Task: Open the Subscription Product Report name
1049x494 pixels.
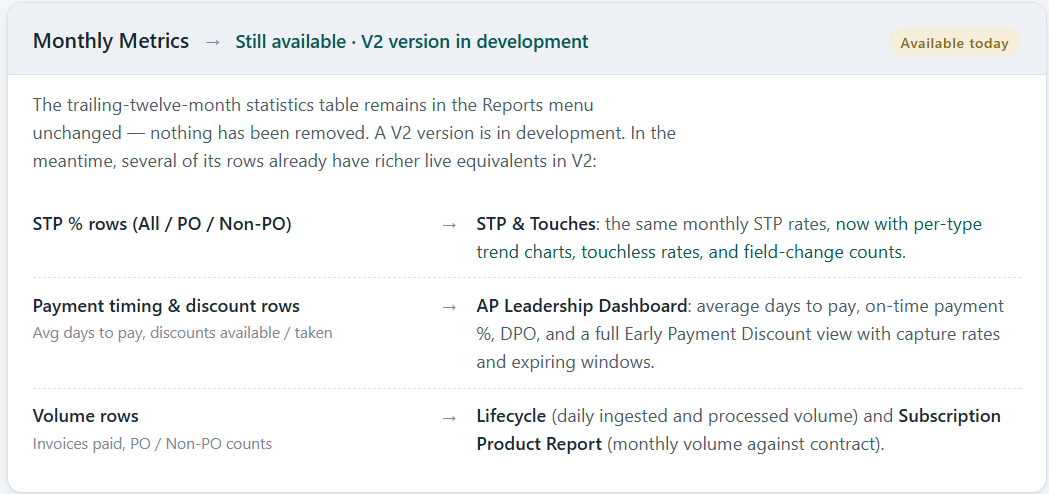Action: pos(739,430)
